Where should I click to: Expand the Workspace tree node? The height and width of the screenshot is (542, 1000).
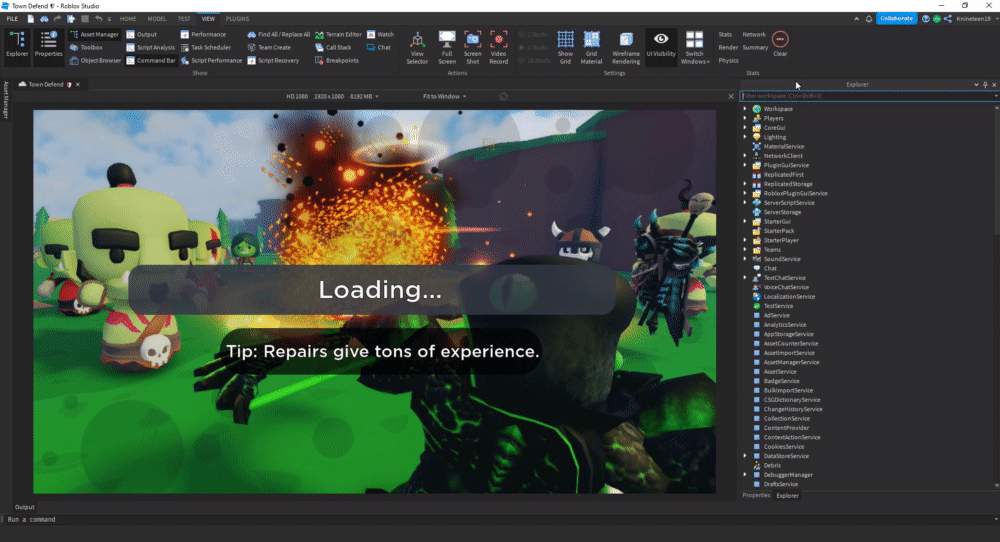pos(745,109)
